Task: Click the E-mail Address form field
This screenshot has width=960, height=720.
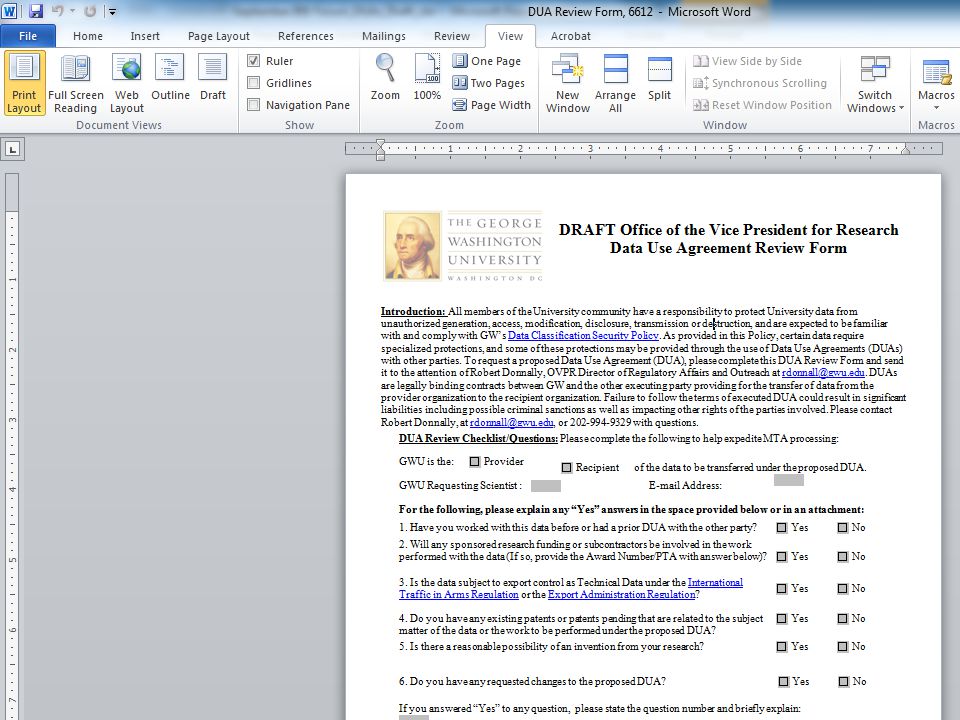Action: point(789,480)
